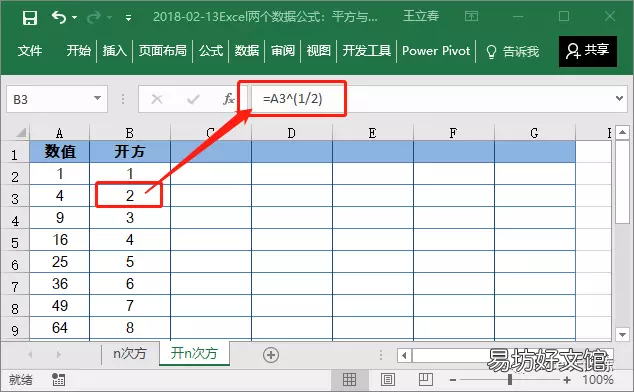634x392 pixels.
Task: Click the Ribbon Display Options icon
Action: pos(471,16)
